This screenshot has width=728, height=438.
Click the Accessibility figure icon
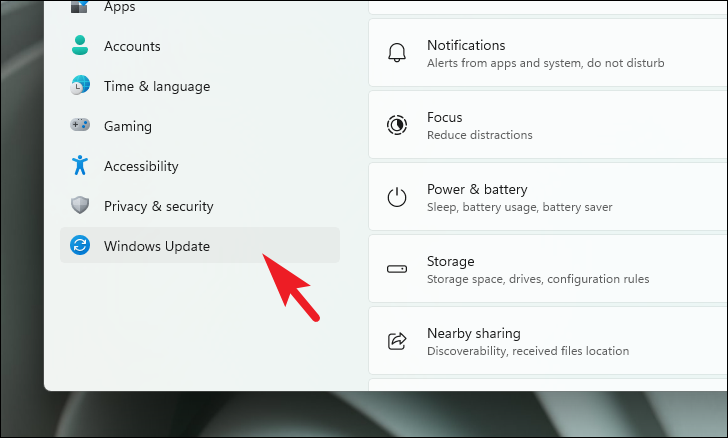pos(80,165)
